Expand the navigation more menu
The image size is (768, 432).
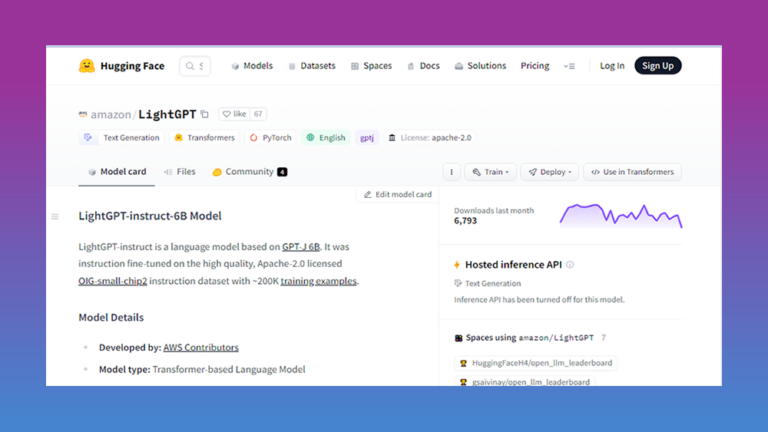point(569,66)
